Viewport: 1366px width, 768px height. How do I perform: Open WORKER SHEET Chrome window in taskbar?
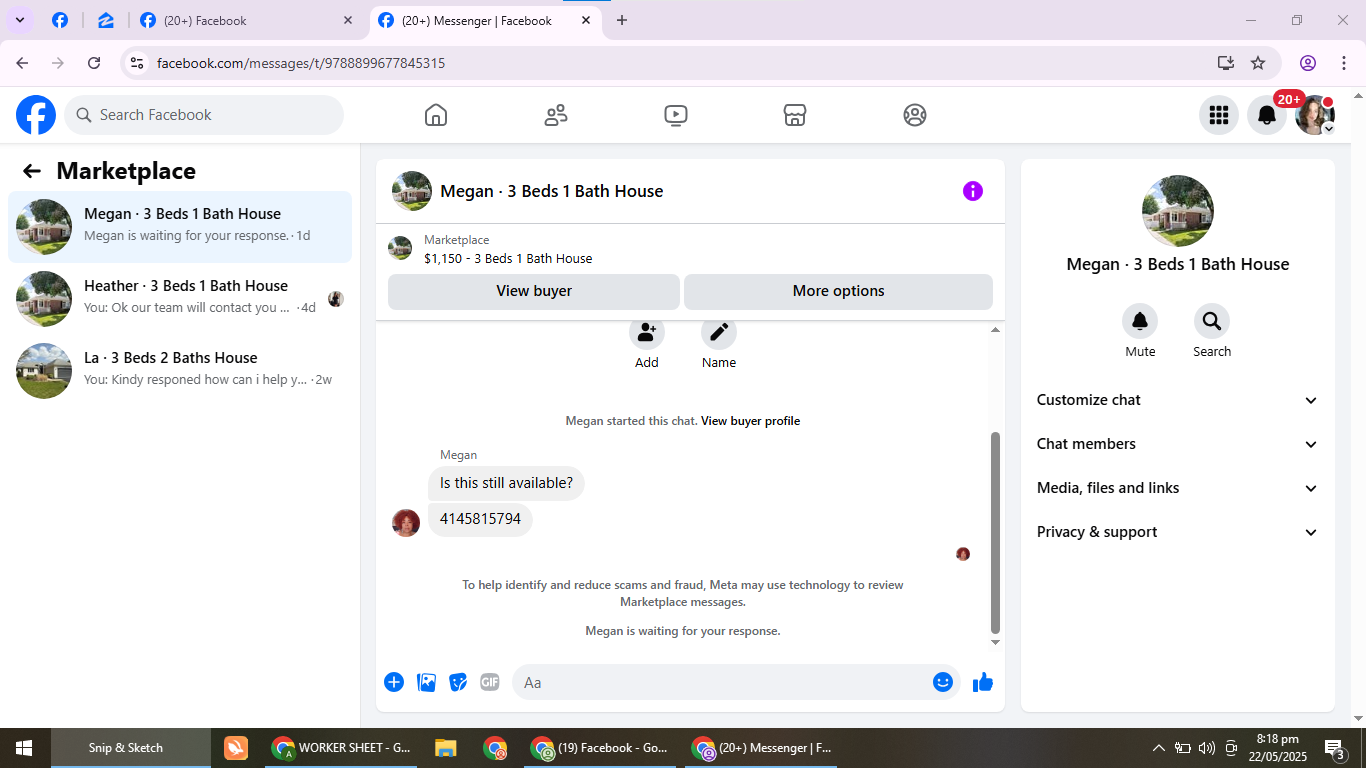[x=342, y=748]
